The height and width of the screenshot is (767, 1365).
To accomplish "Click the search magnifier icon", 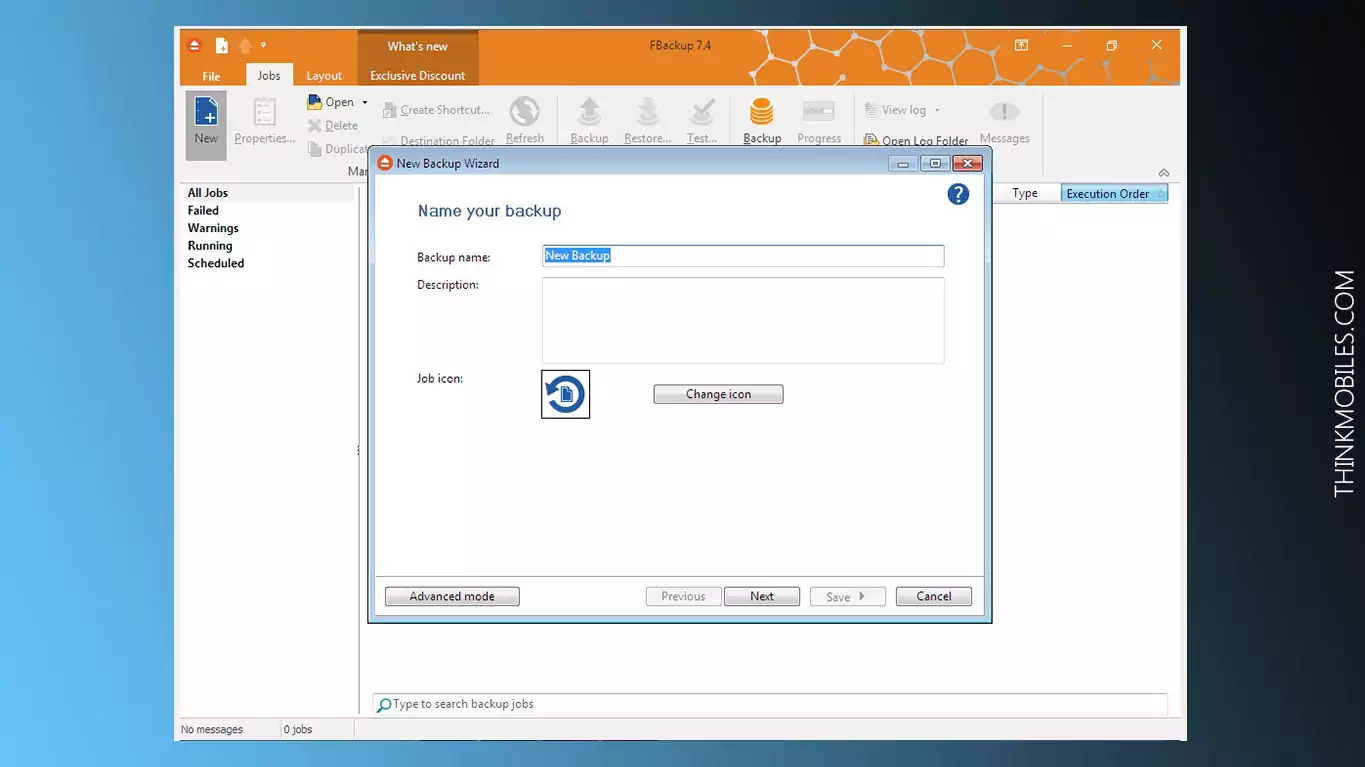I will coord(383,705).
